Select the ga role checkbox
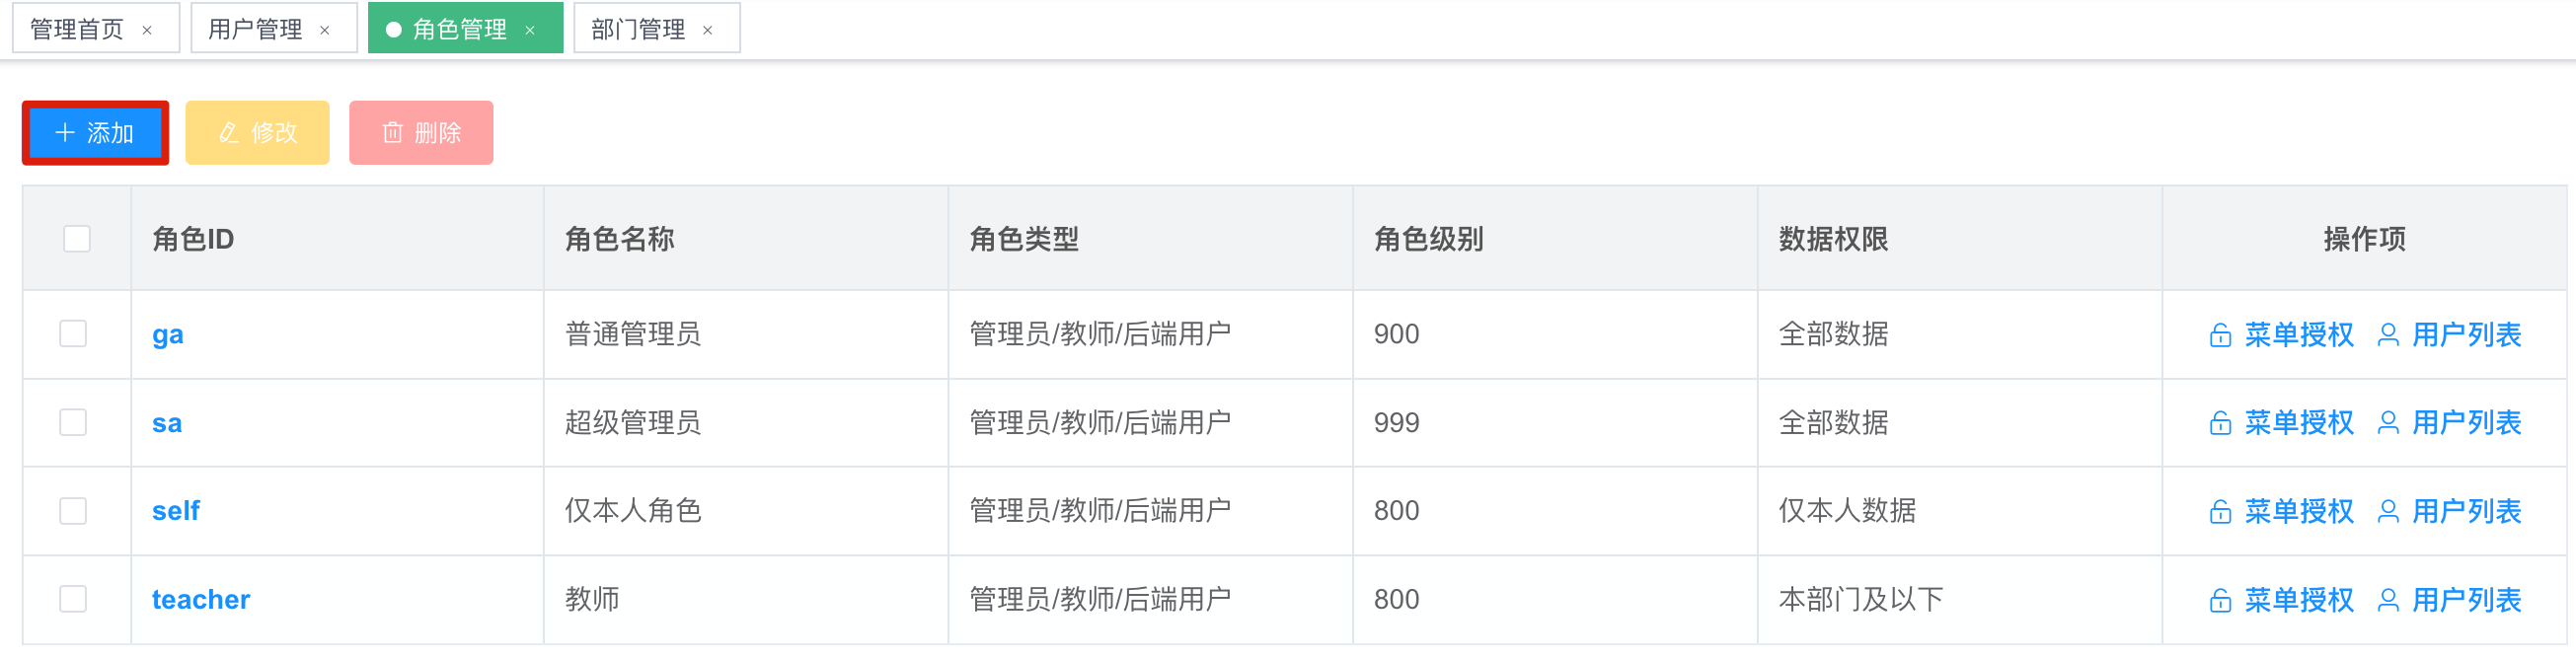The width and height of the screenshot is (2576, 659). coord(73,334)
